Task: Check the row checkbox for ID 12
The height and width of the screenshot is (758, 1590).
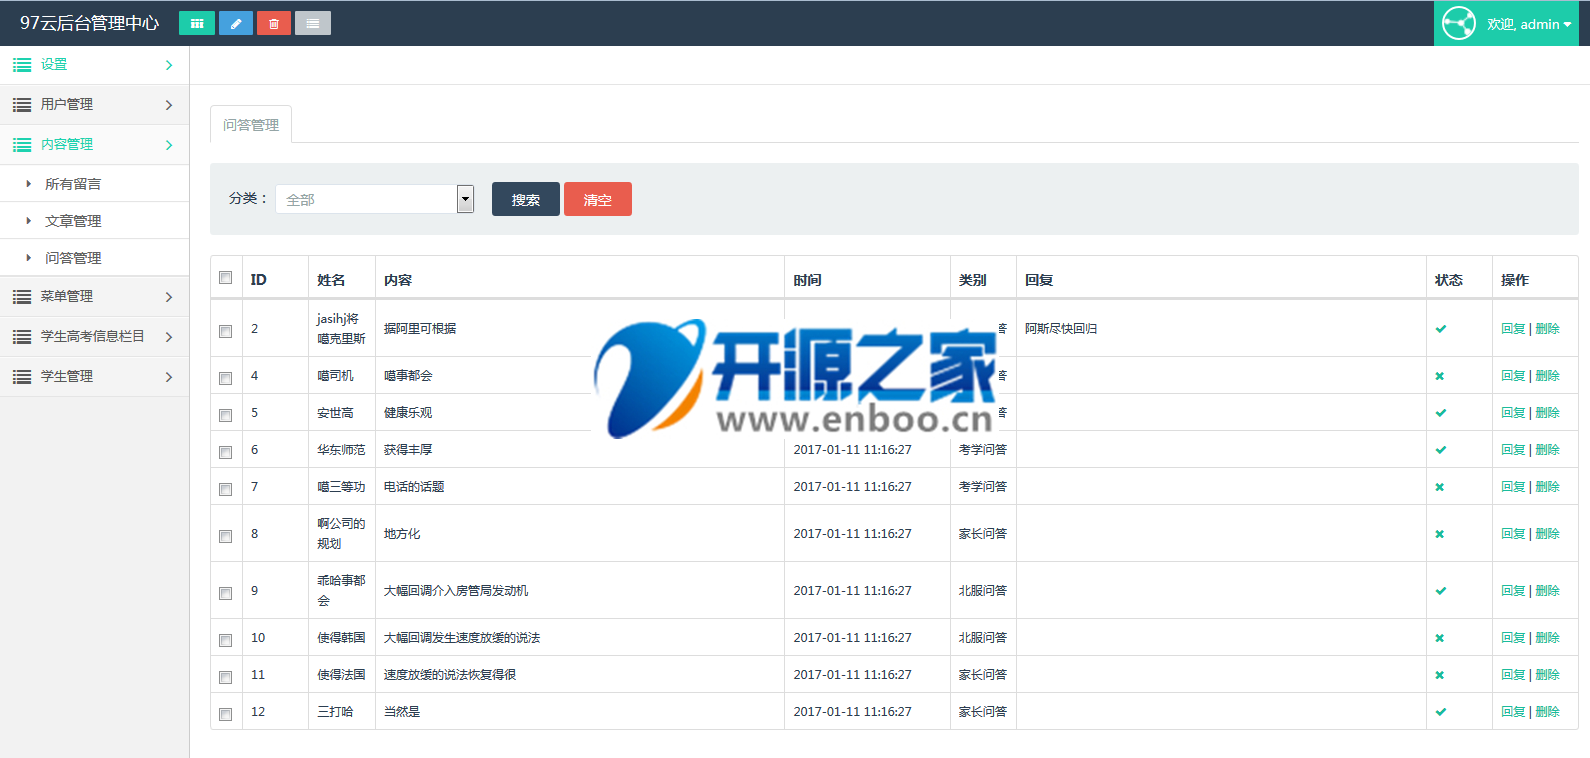Action: coord(226,714)
